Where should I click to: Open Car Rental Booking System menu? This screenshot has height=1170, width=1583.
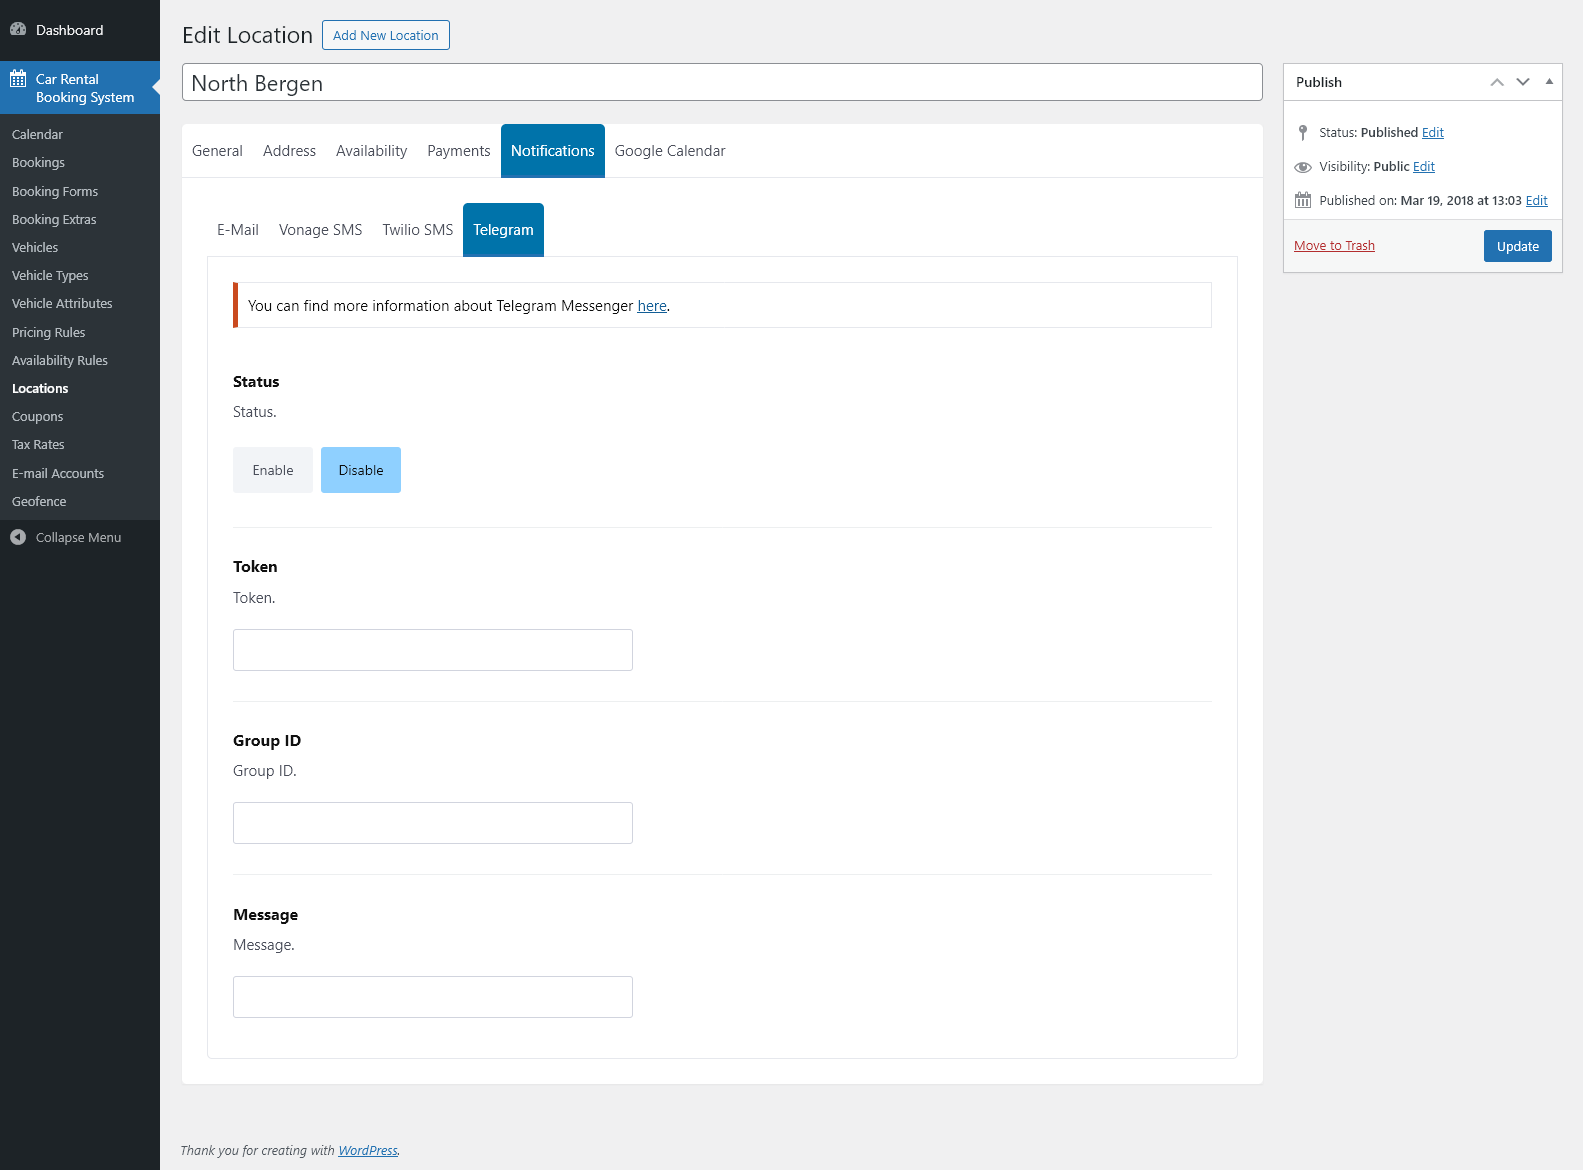coord(80,88)
